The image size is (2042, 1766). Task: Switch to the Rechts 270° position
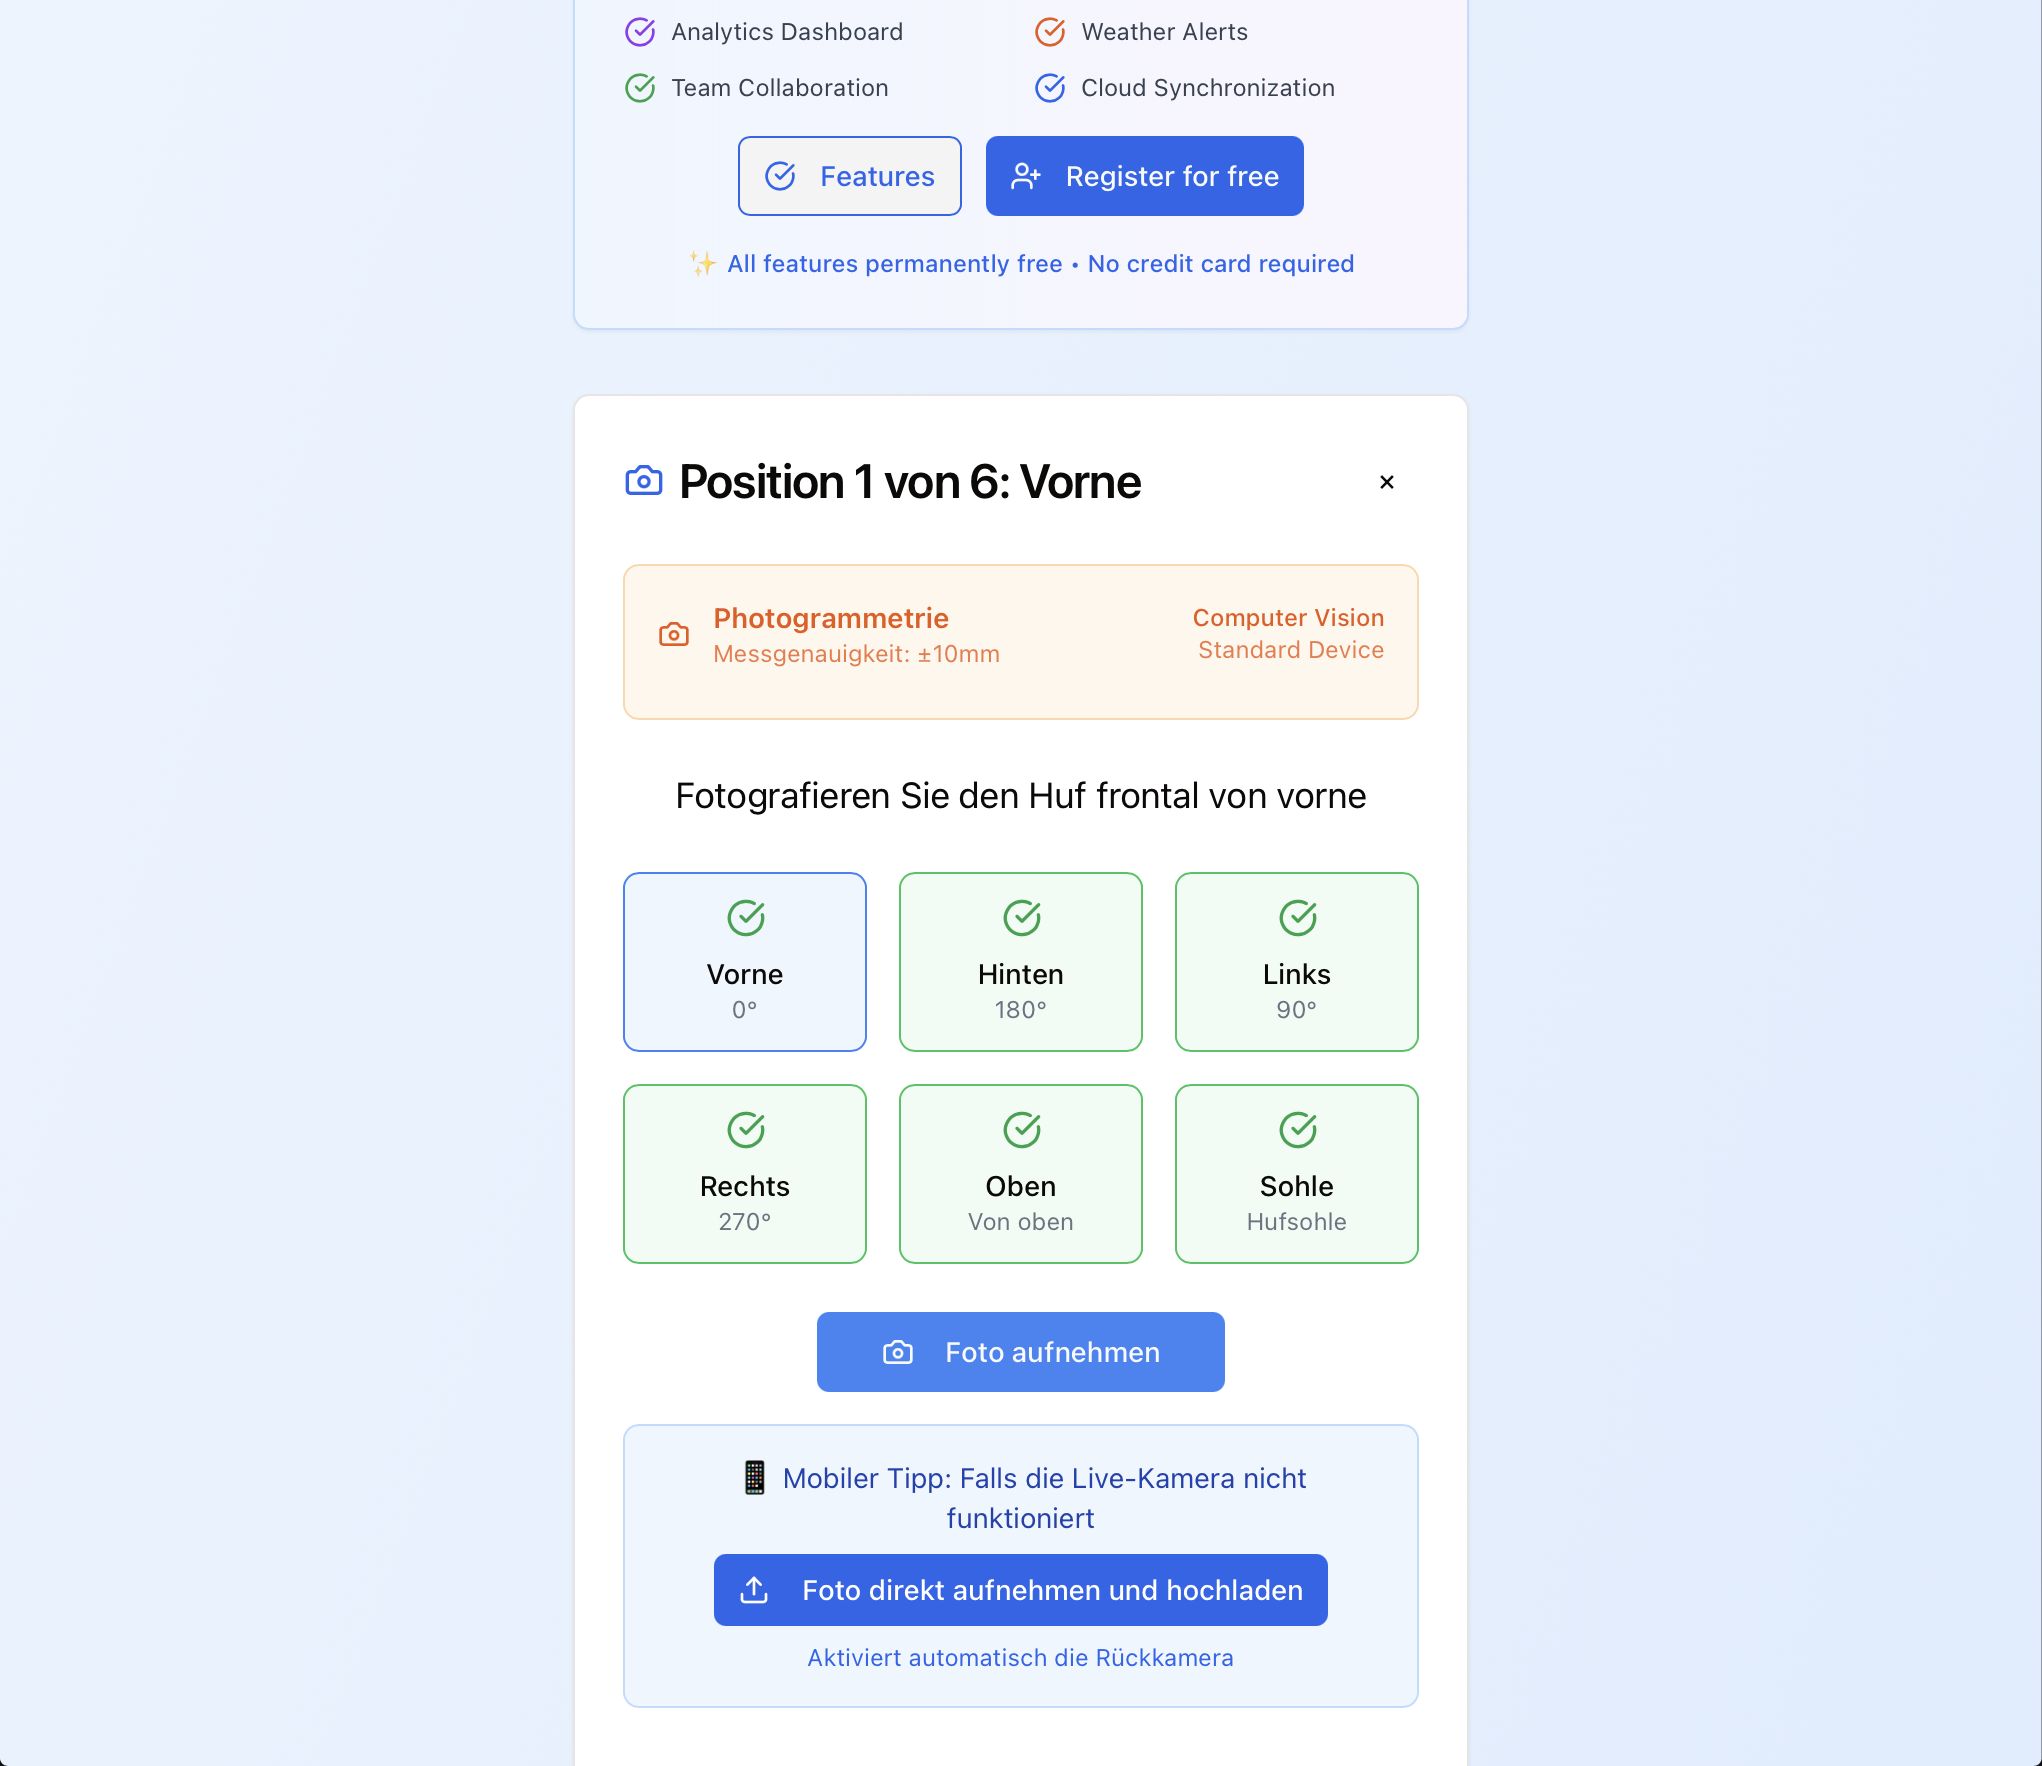(745, 1174)
